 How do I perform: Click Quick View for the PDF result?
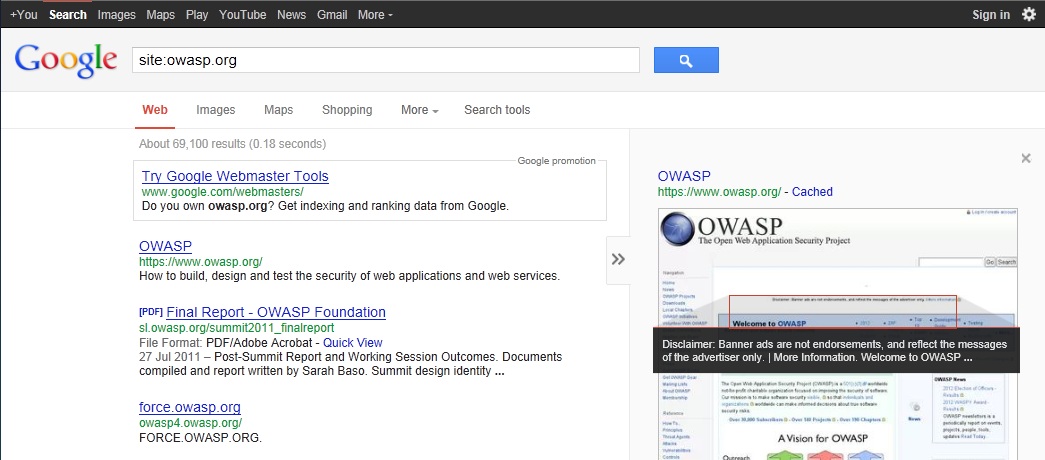pos(353,342)
